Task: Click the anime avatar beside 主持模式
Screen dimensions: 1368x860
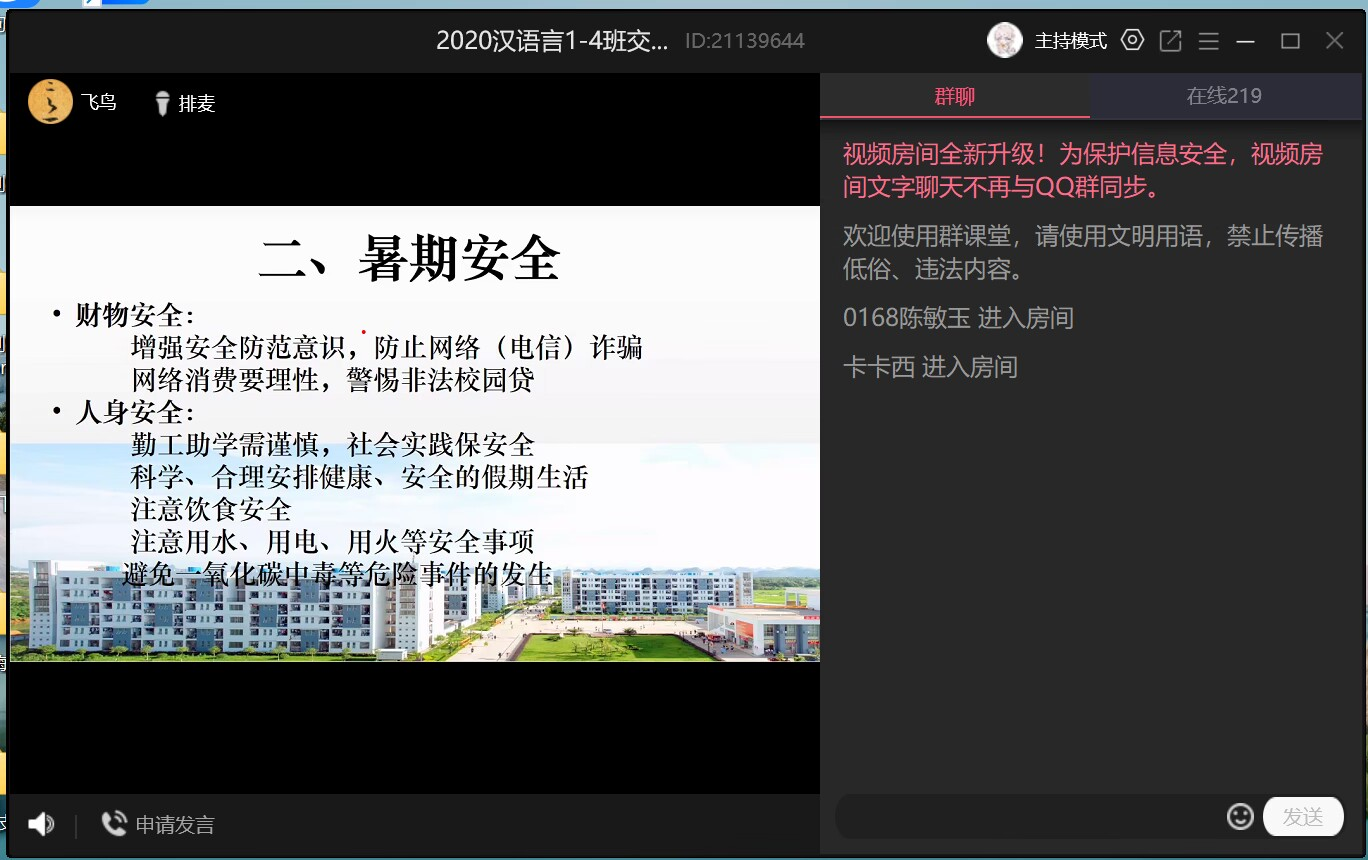Action: [1005, 40]
